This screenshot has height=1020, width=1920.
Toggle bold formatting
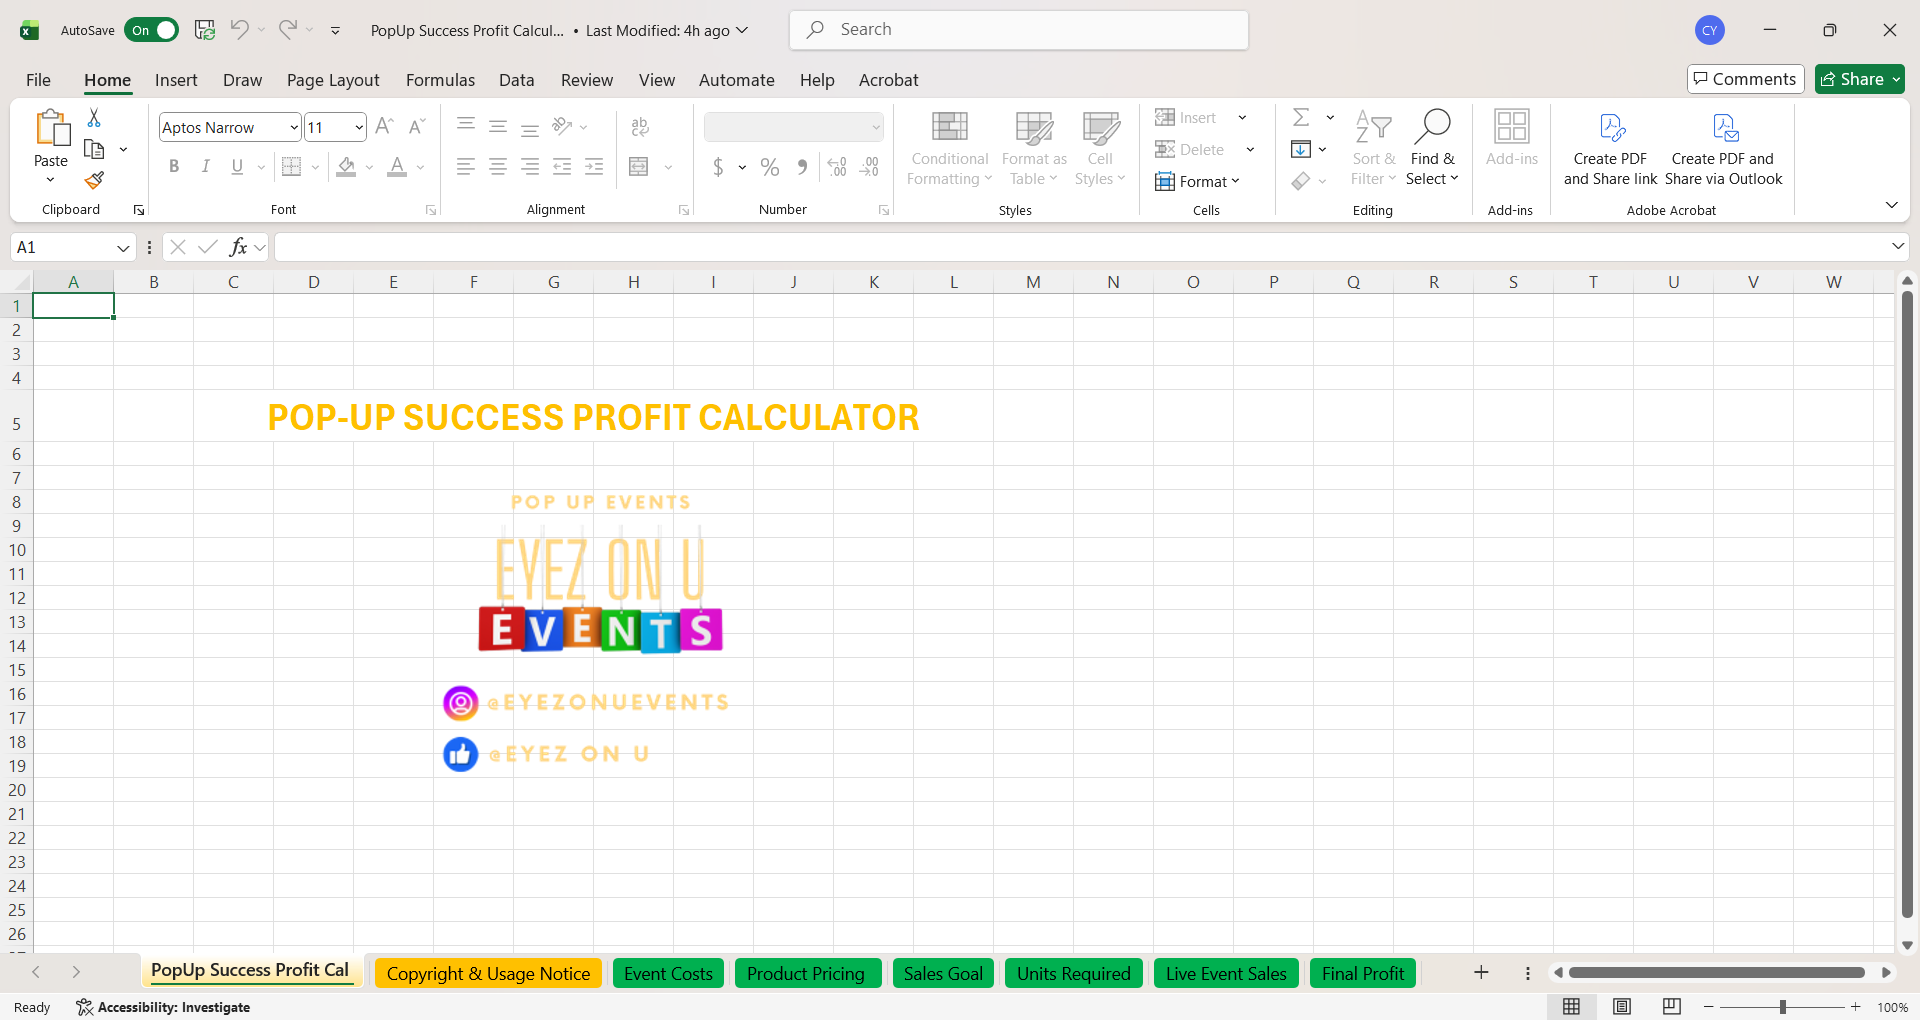[173, 166]
